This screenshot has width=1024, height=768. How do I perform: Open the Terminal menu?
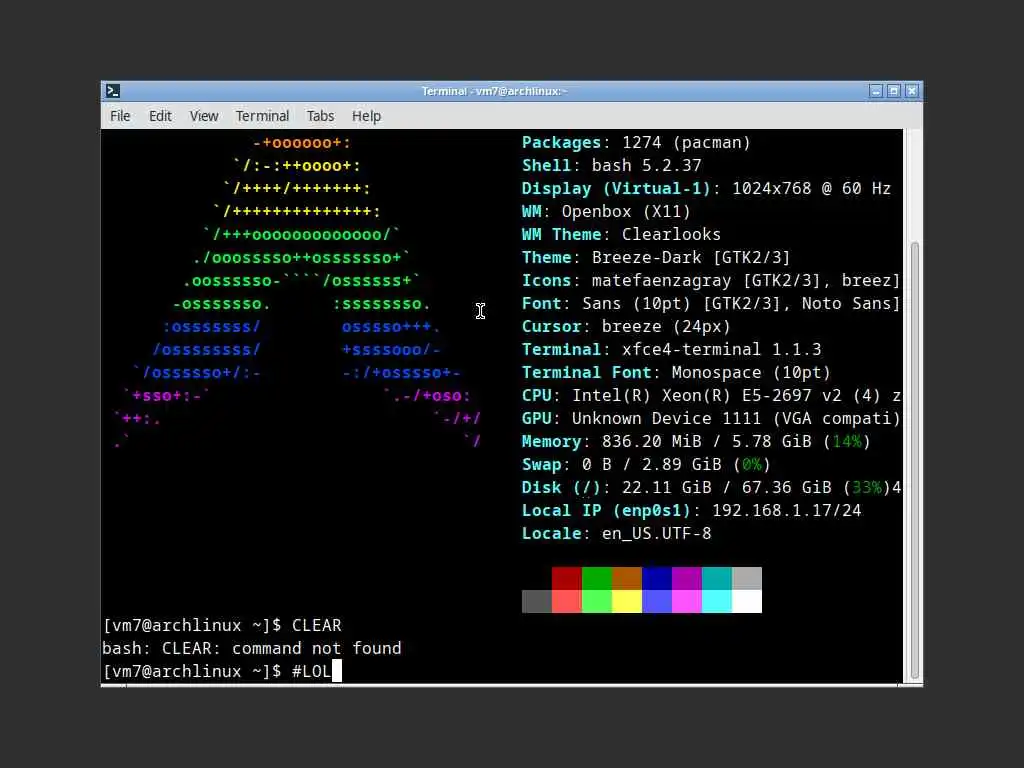coord(262,116)
